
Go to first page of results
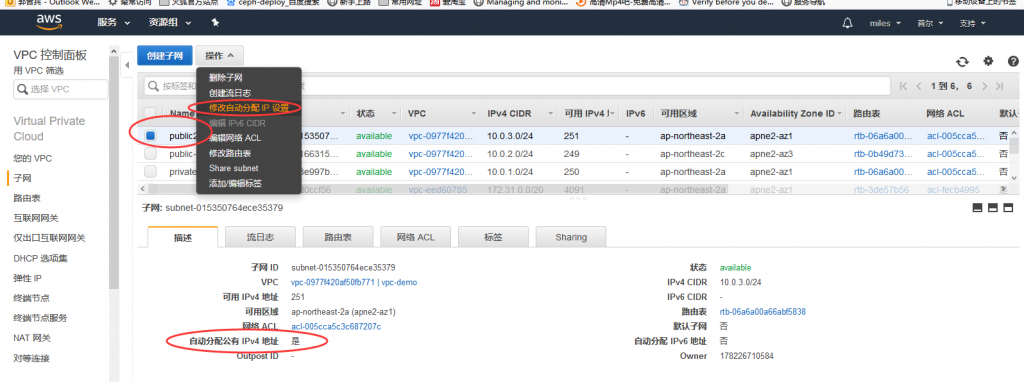coord(904,86)
